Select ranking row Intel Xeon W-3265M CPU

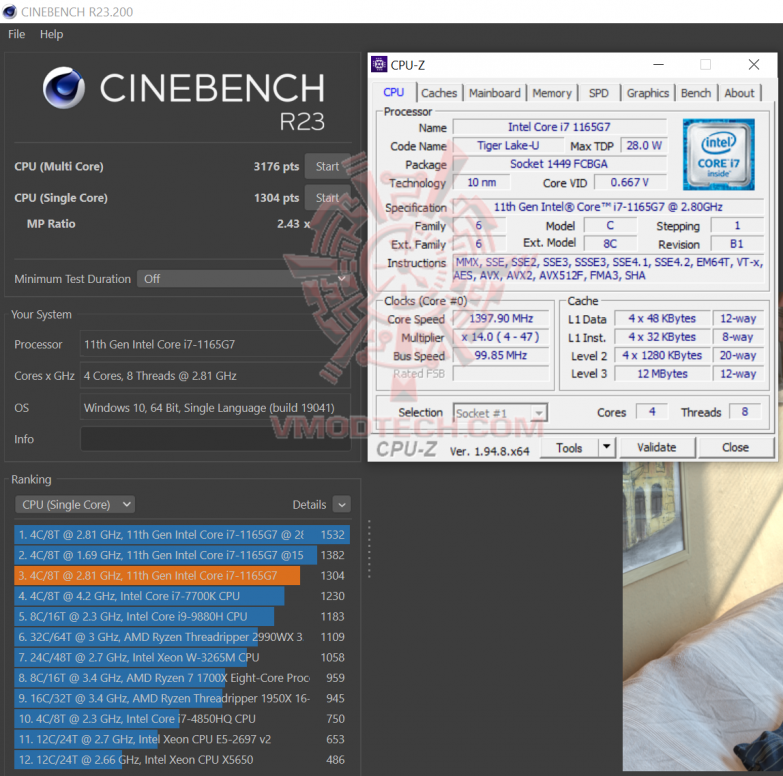[x=182, y=657]
